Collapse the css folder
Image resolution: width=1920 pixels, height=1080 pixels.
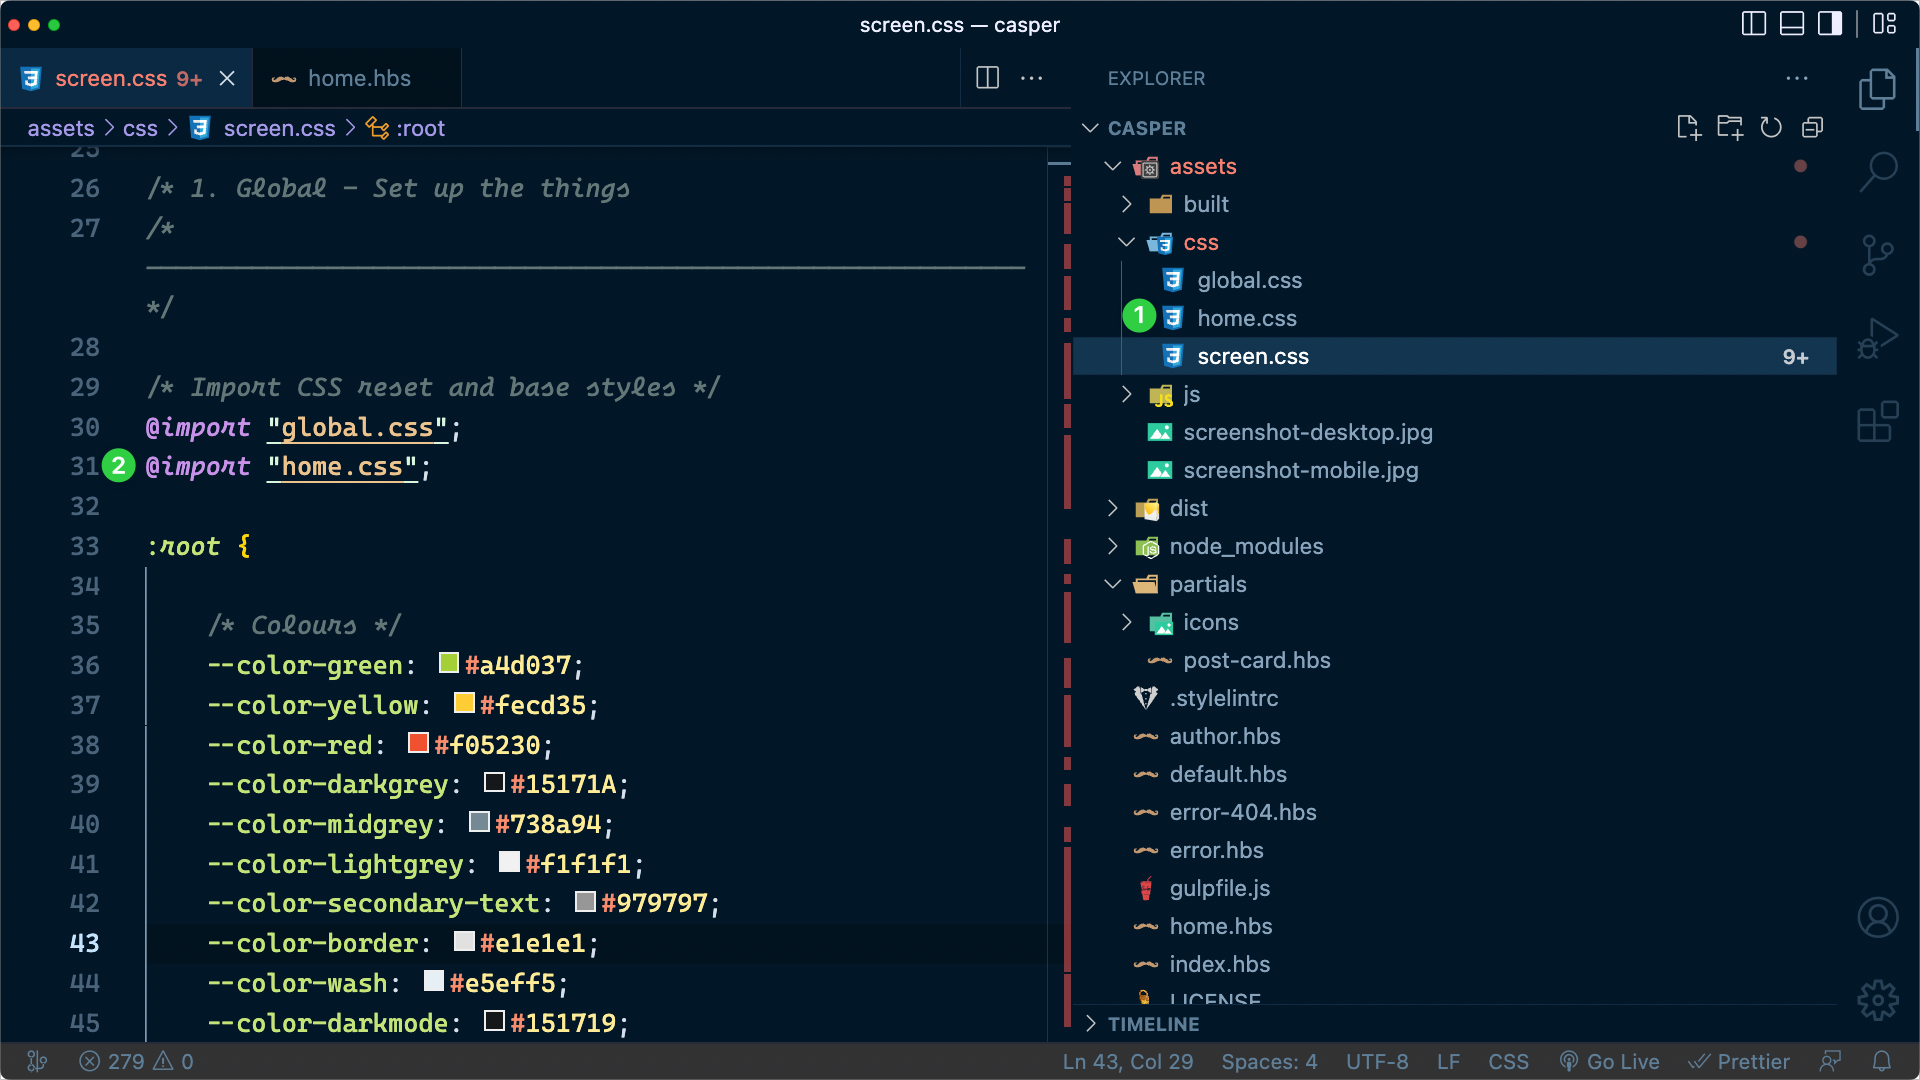coord(1126,242)
